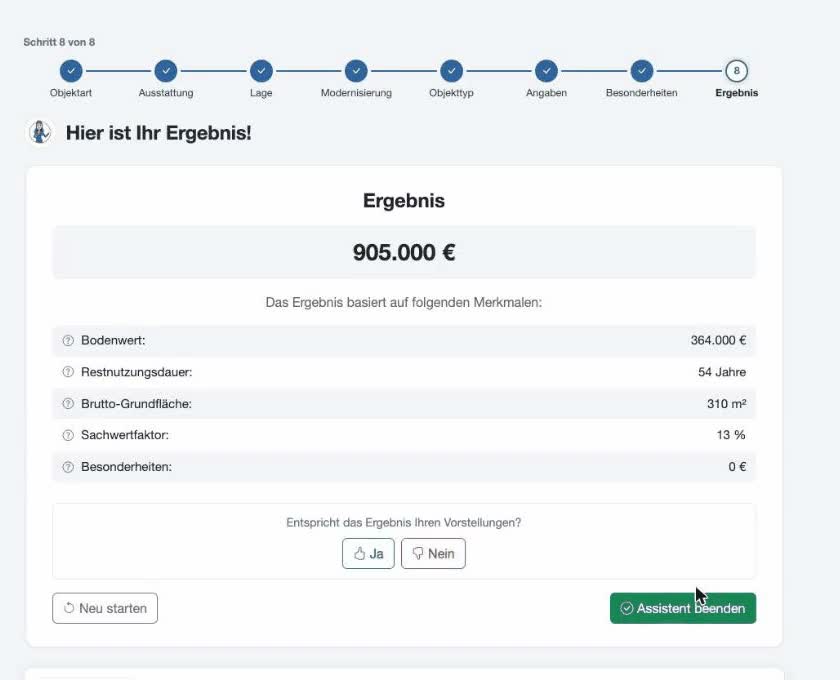The height and width of the screenshot is (680, 840).
Task: Click the question Entspricht das Ergebnis Ihren Vorstellungen?
Action: coord(404,522)
